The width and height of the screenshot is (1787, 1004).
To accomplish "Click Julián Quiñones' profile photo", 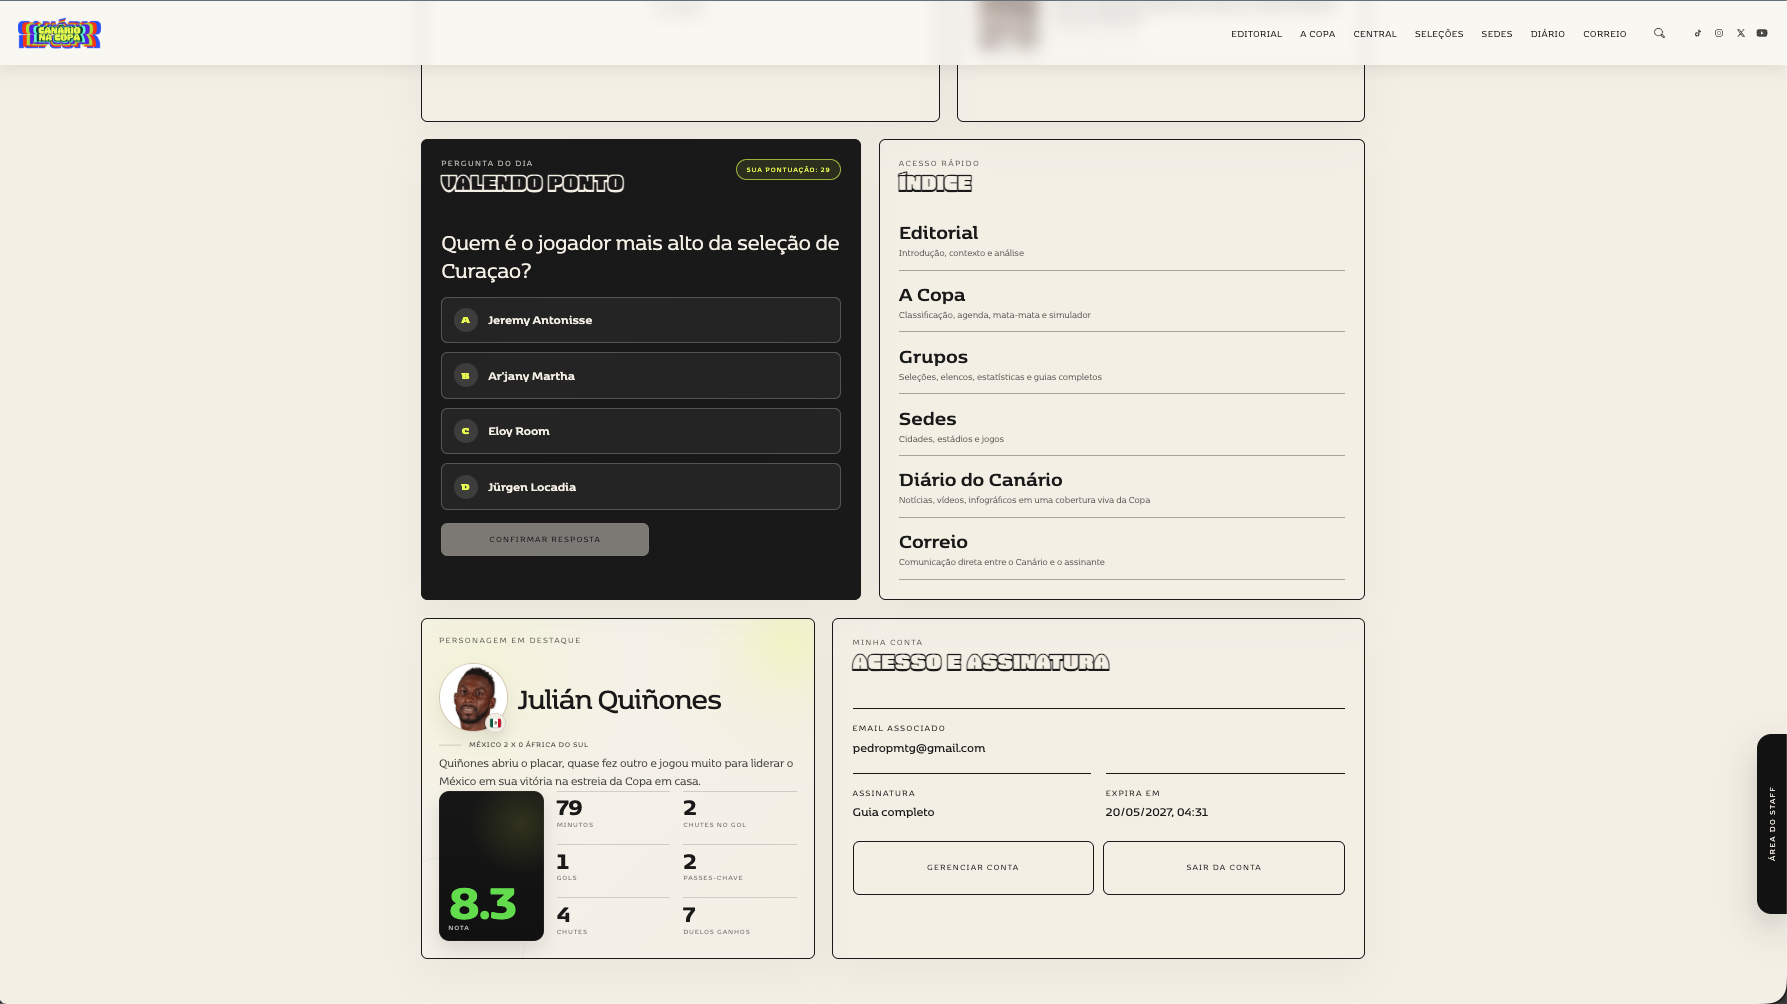I will coord(473,698).
